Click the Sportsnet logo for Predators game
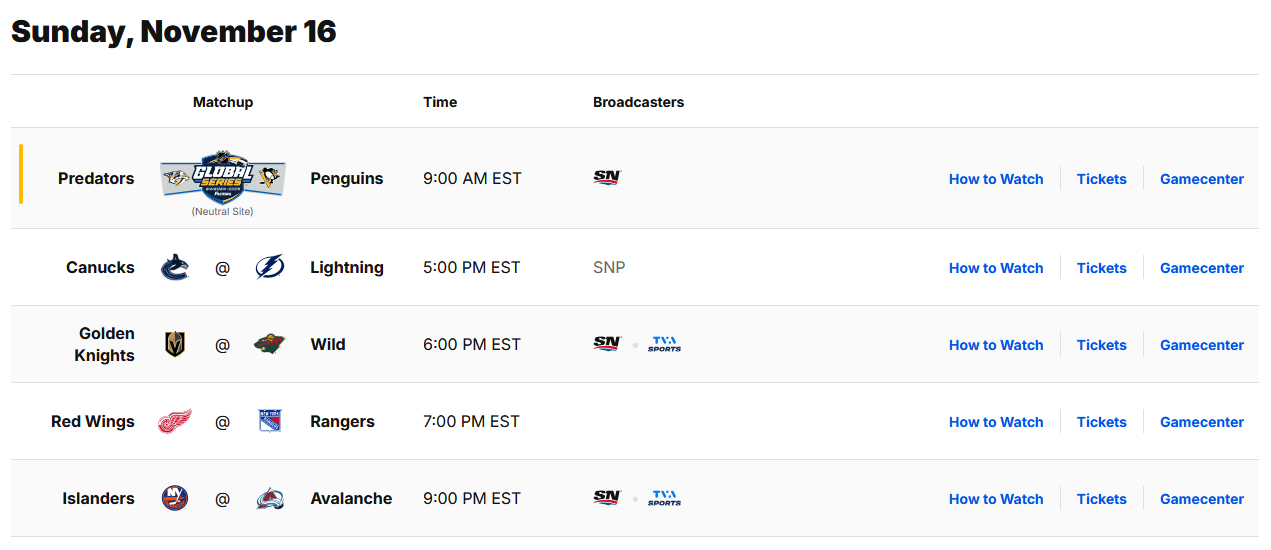This screenshot has width=1271, height=550. (607, 178)
